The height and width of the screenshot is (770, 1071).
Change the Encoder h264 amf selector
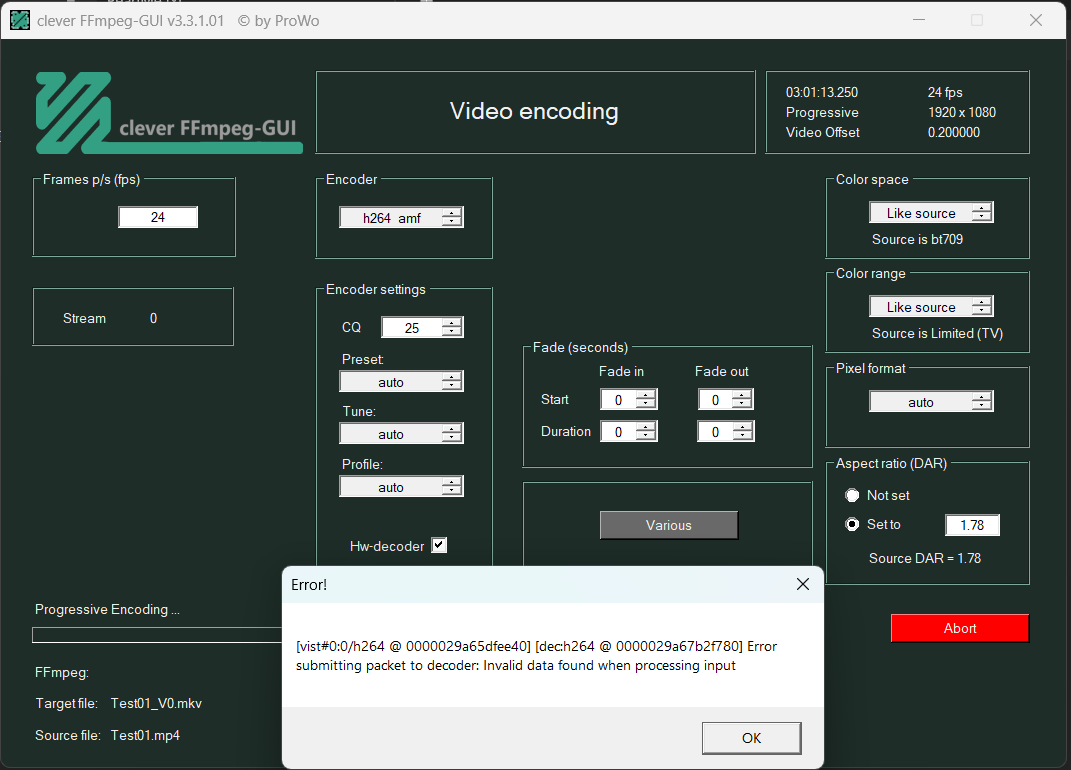click(x=401, y=218)
